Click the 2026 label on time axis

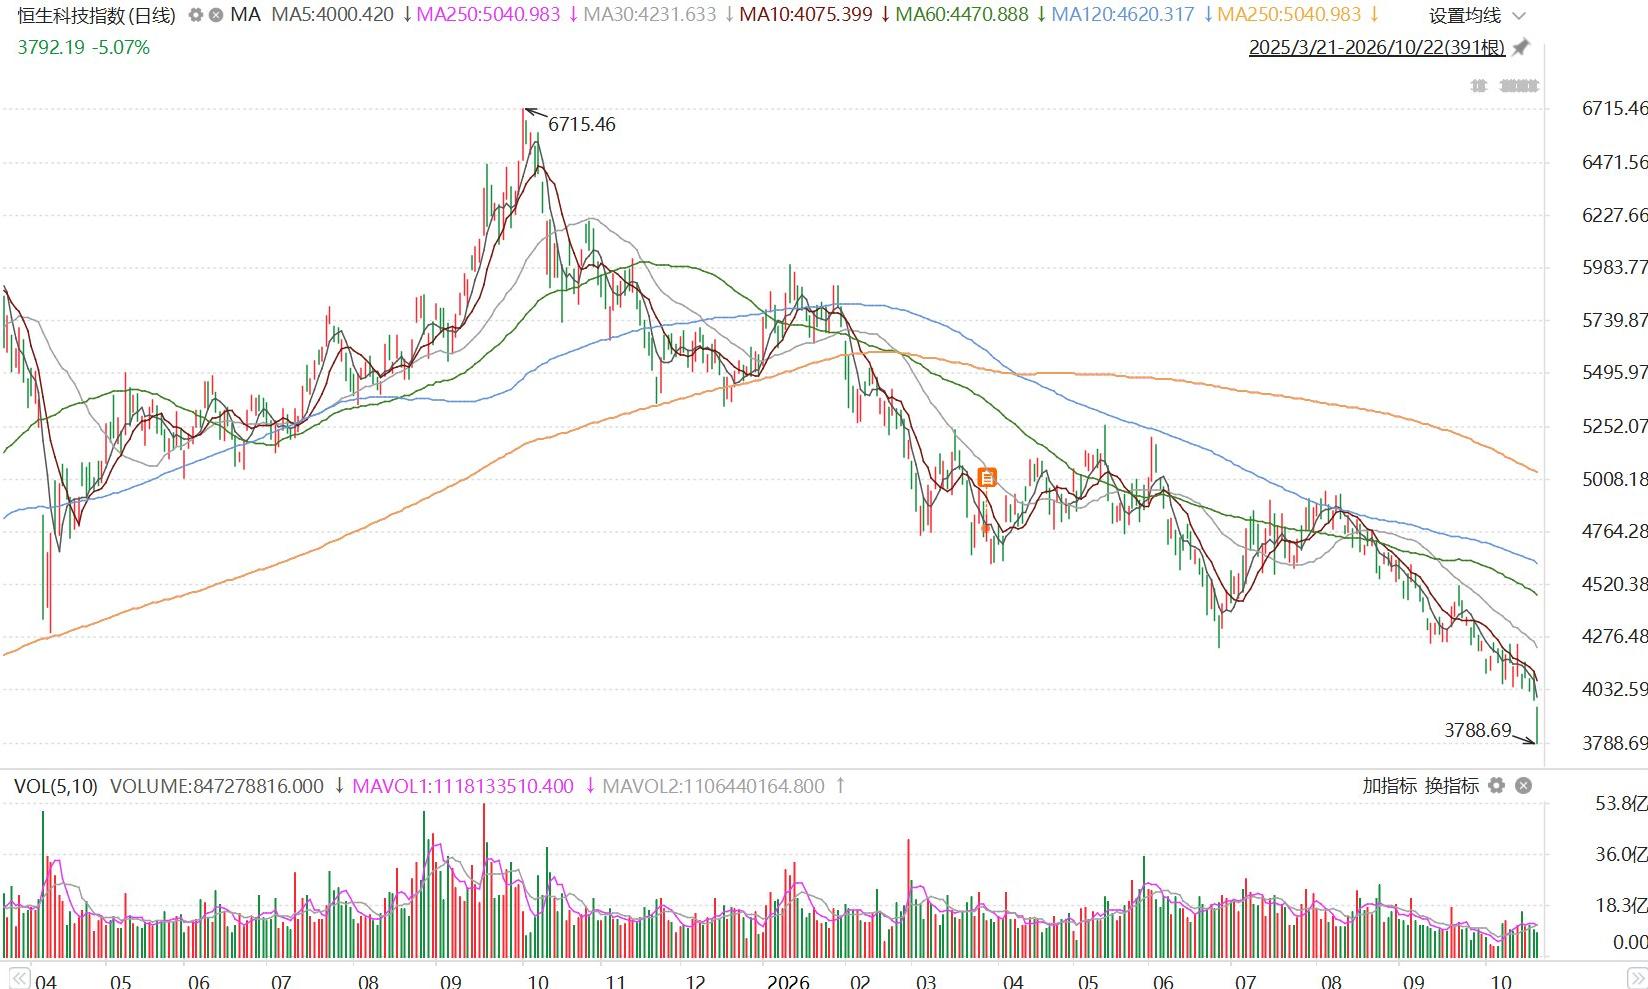(x=789, y=980)
